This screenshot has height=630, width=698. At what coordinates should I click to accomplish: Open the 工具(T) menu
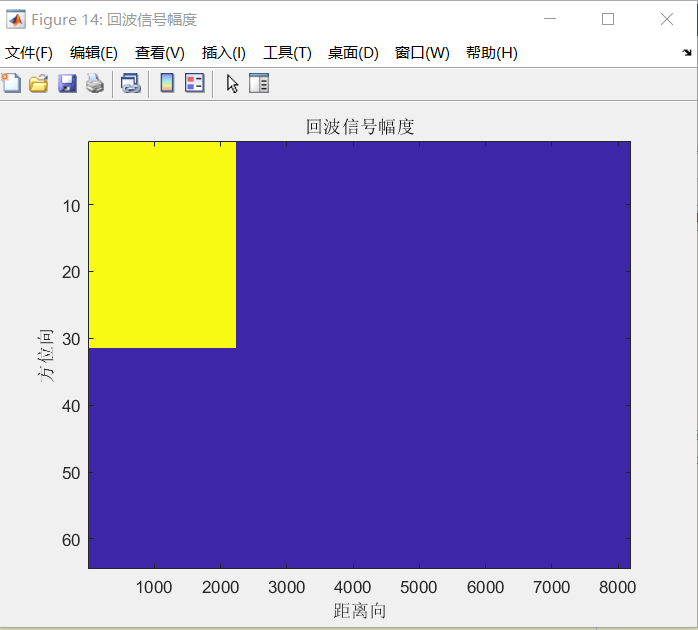click(x=287, y=53)
